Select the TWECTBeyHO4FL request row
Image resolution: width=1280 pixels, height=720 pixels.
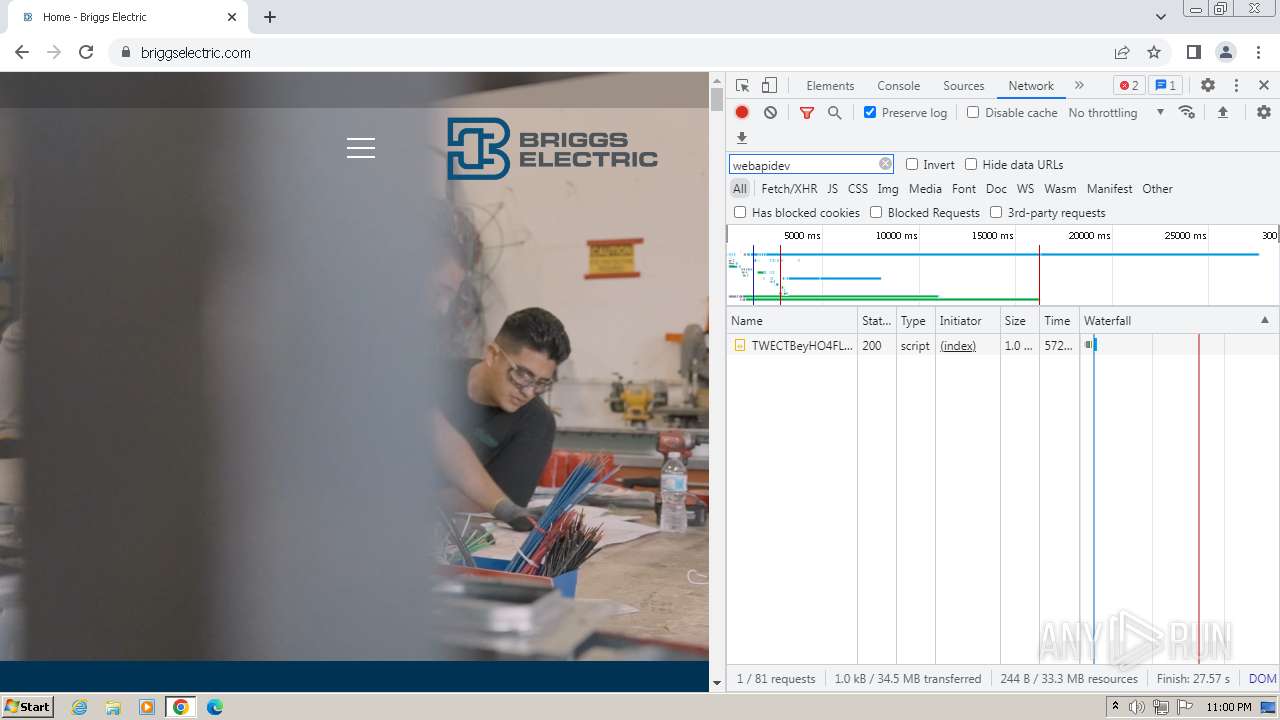click(1002, 345)
